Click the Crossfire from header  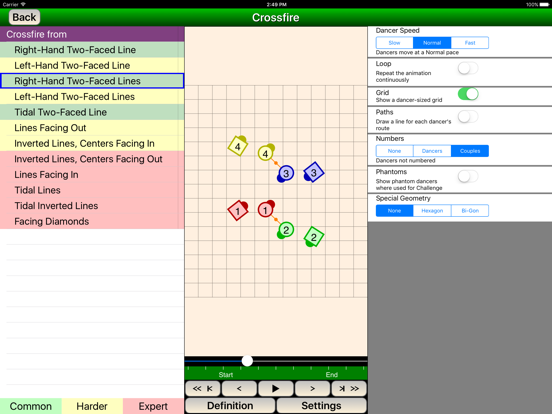point(92,34)
